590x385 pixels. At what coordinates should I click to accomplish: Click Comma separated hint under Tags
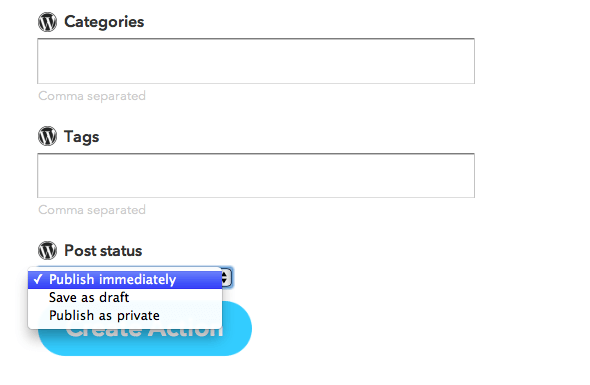pyautogui.click(x=92, y=210)
